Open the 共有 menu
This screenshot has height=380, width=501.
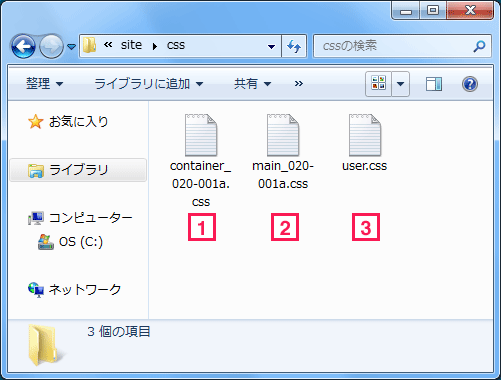coord(252,83)
